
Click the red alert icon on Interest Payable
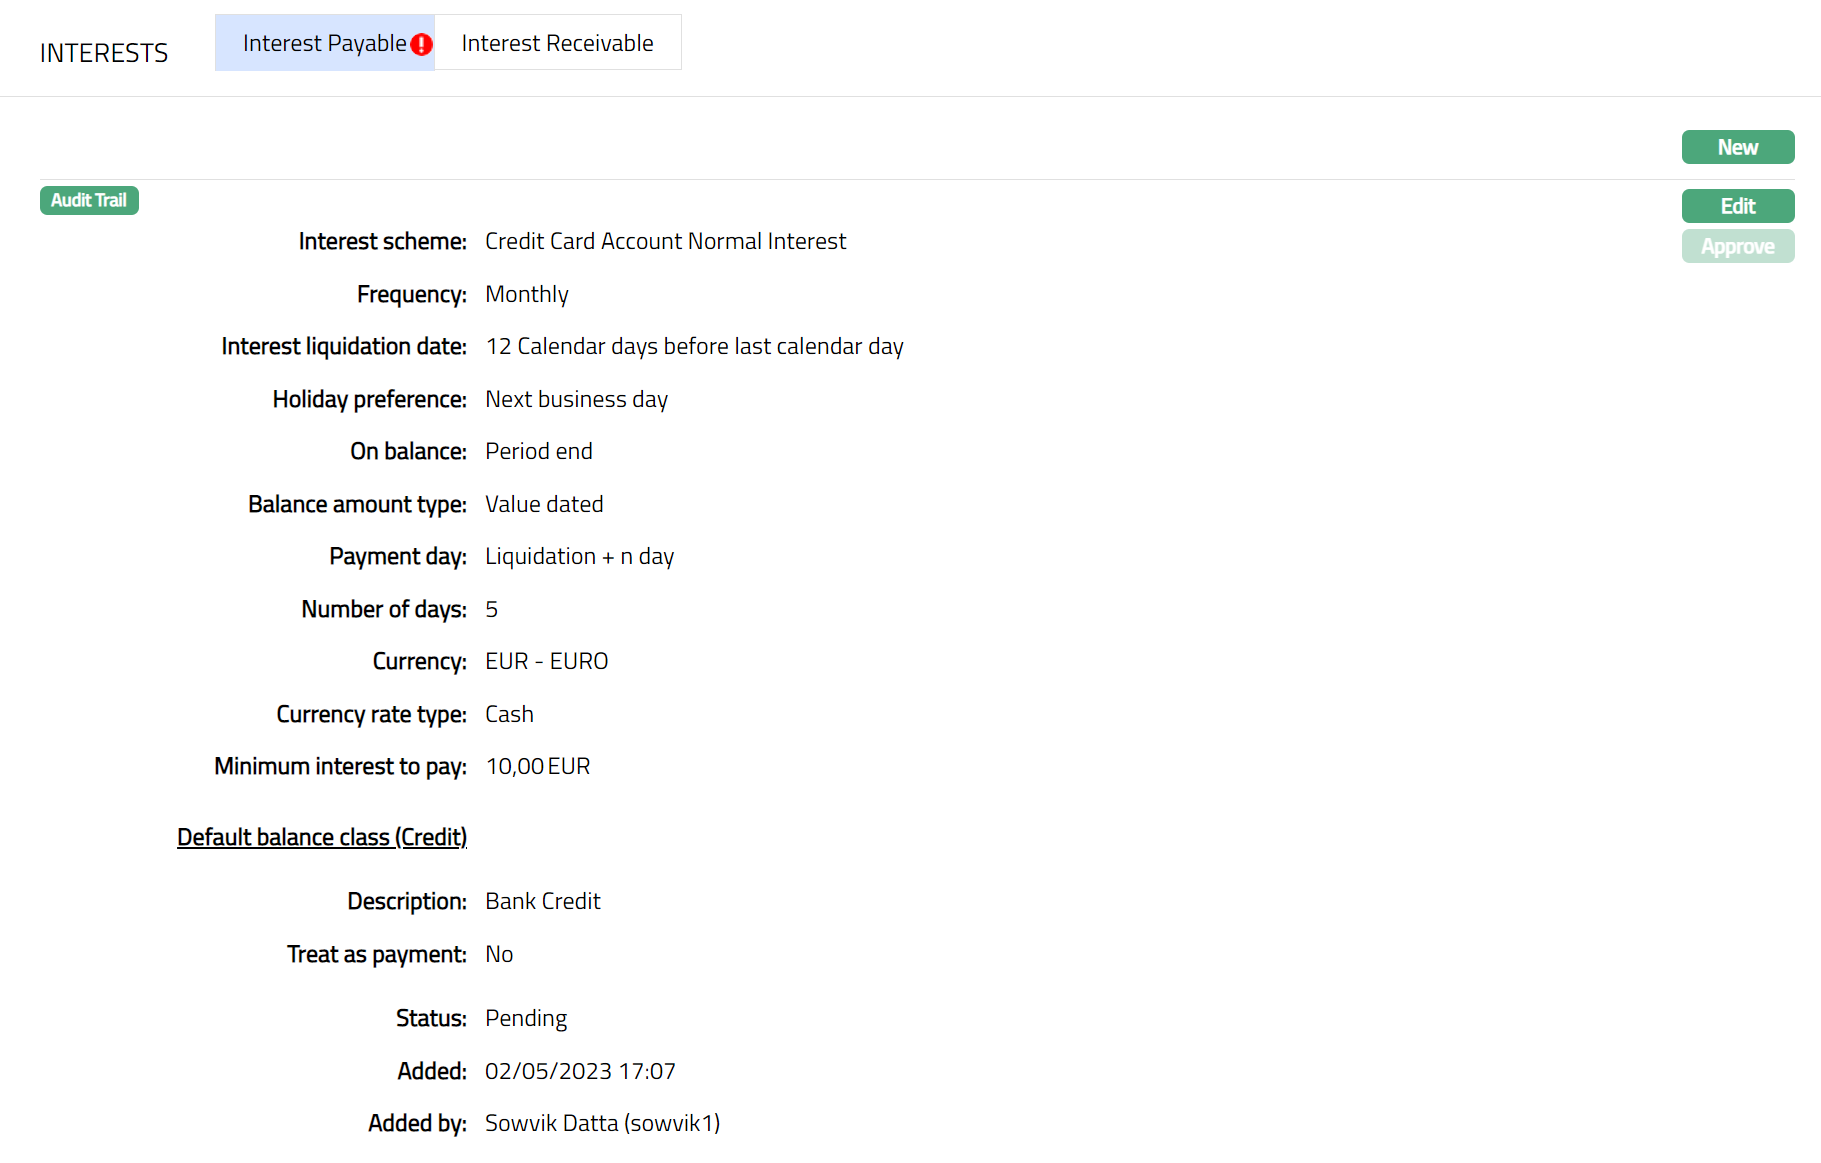click(x=422, y=44)
